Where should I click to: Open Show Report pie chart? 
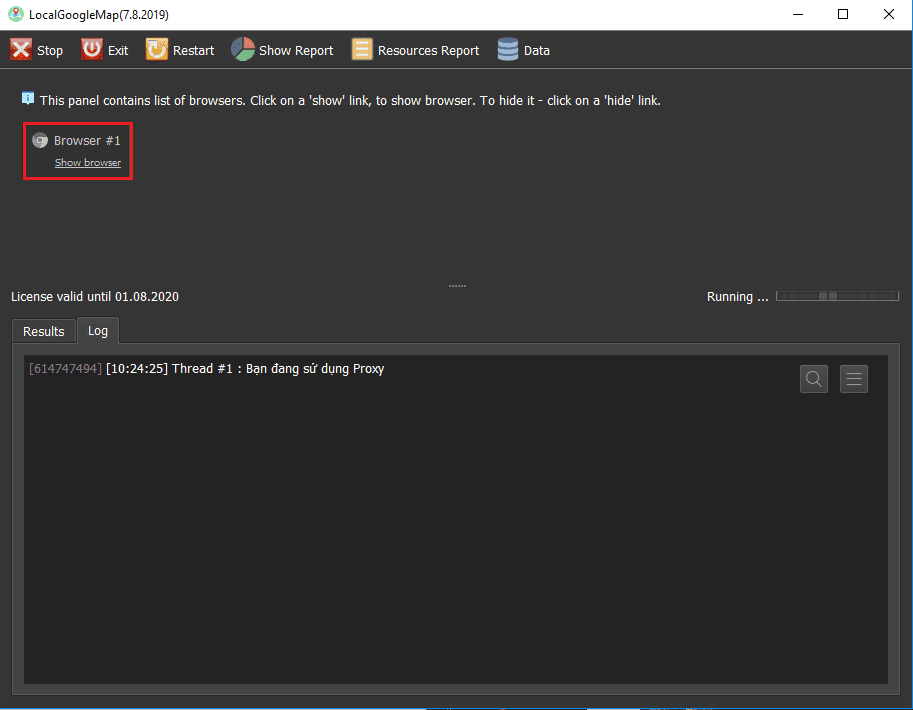pos(243,50)
